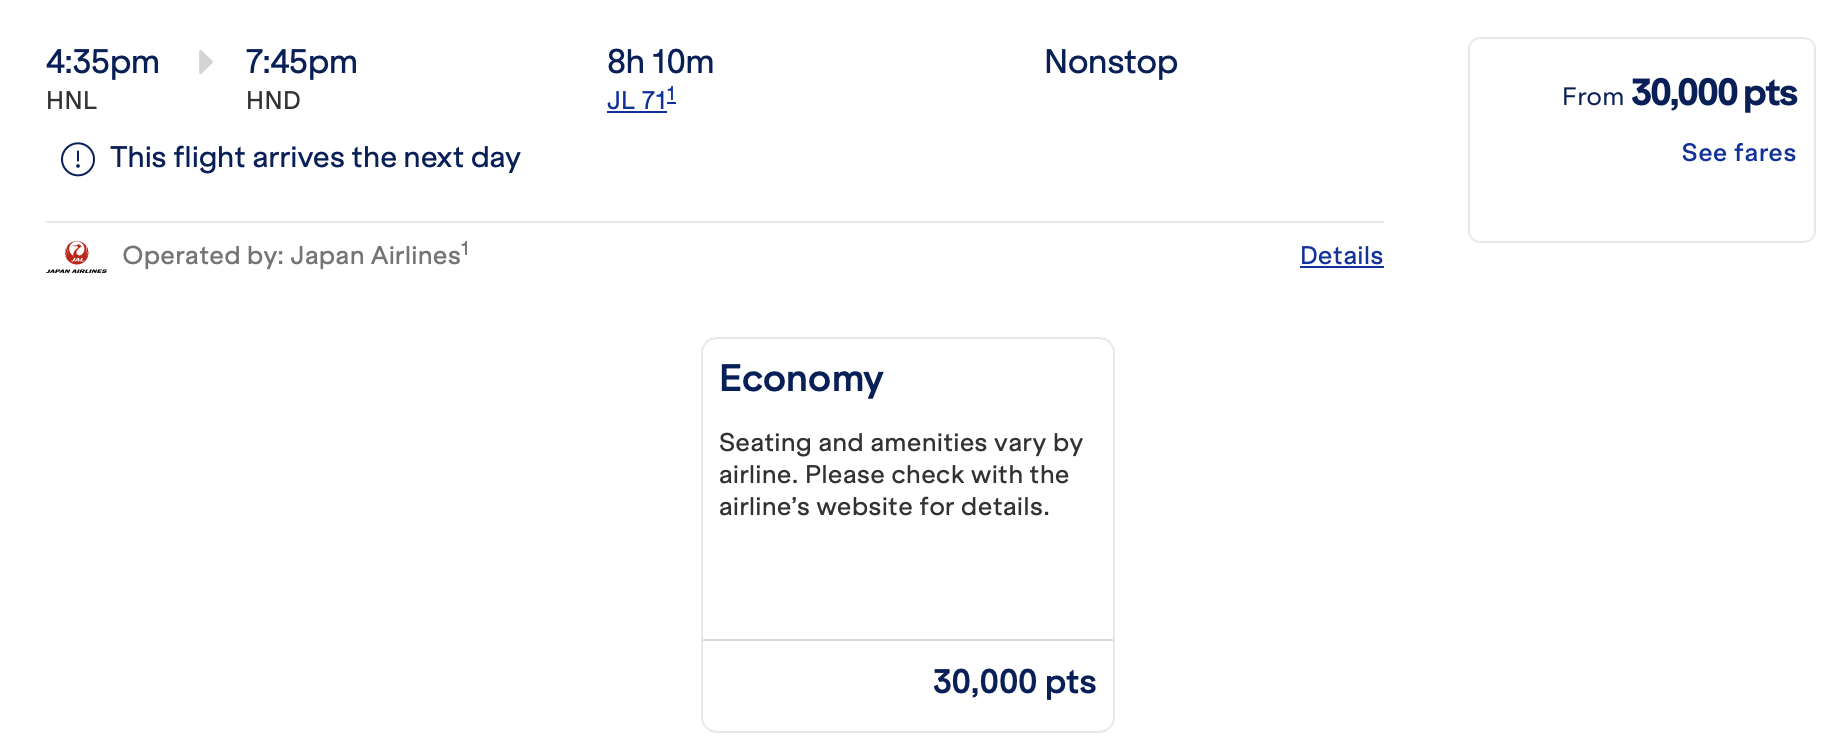1846x752 pixels.
Task: Click the Japan Airlines logo
Action: coord(76,256)
